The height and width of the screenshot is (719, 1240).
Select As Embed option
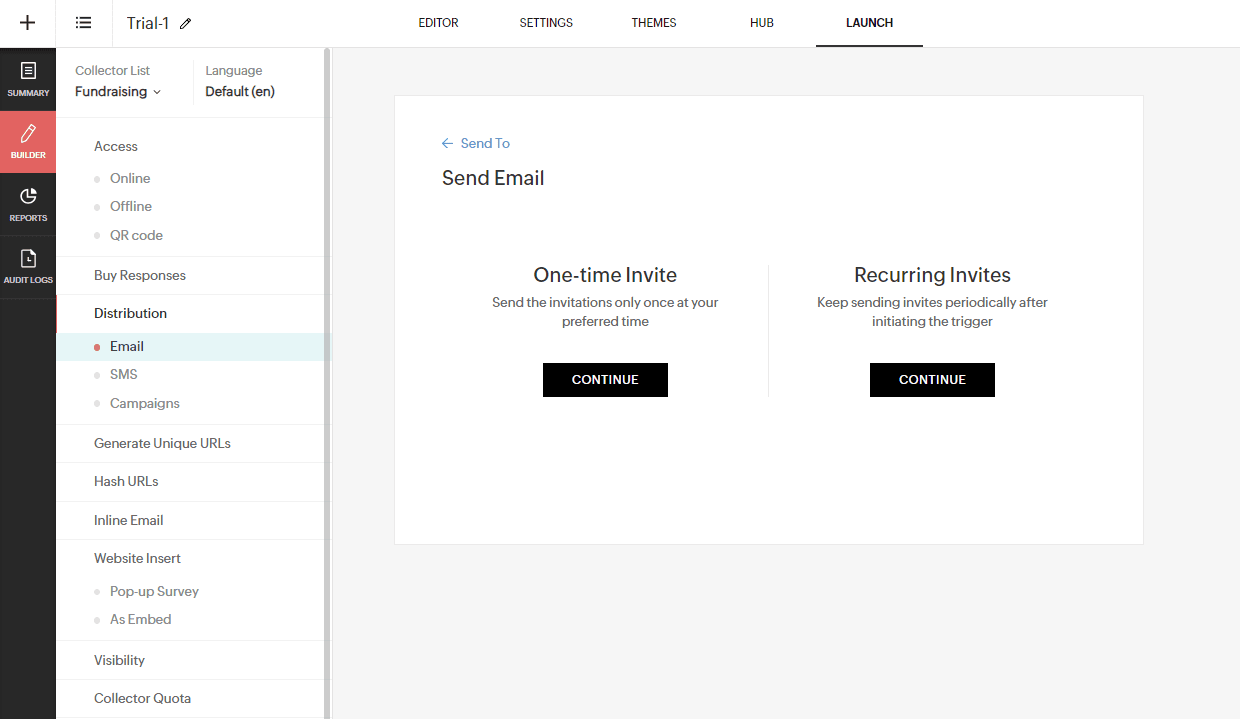tap(140, 619)
